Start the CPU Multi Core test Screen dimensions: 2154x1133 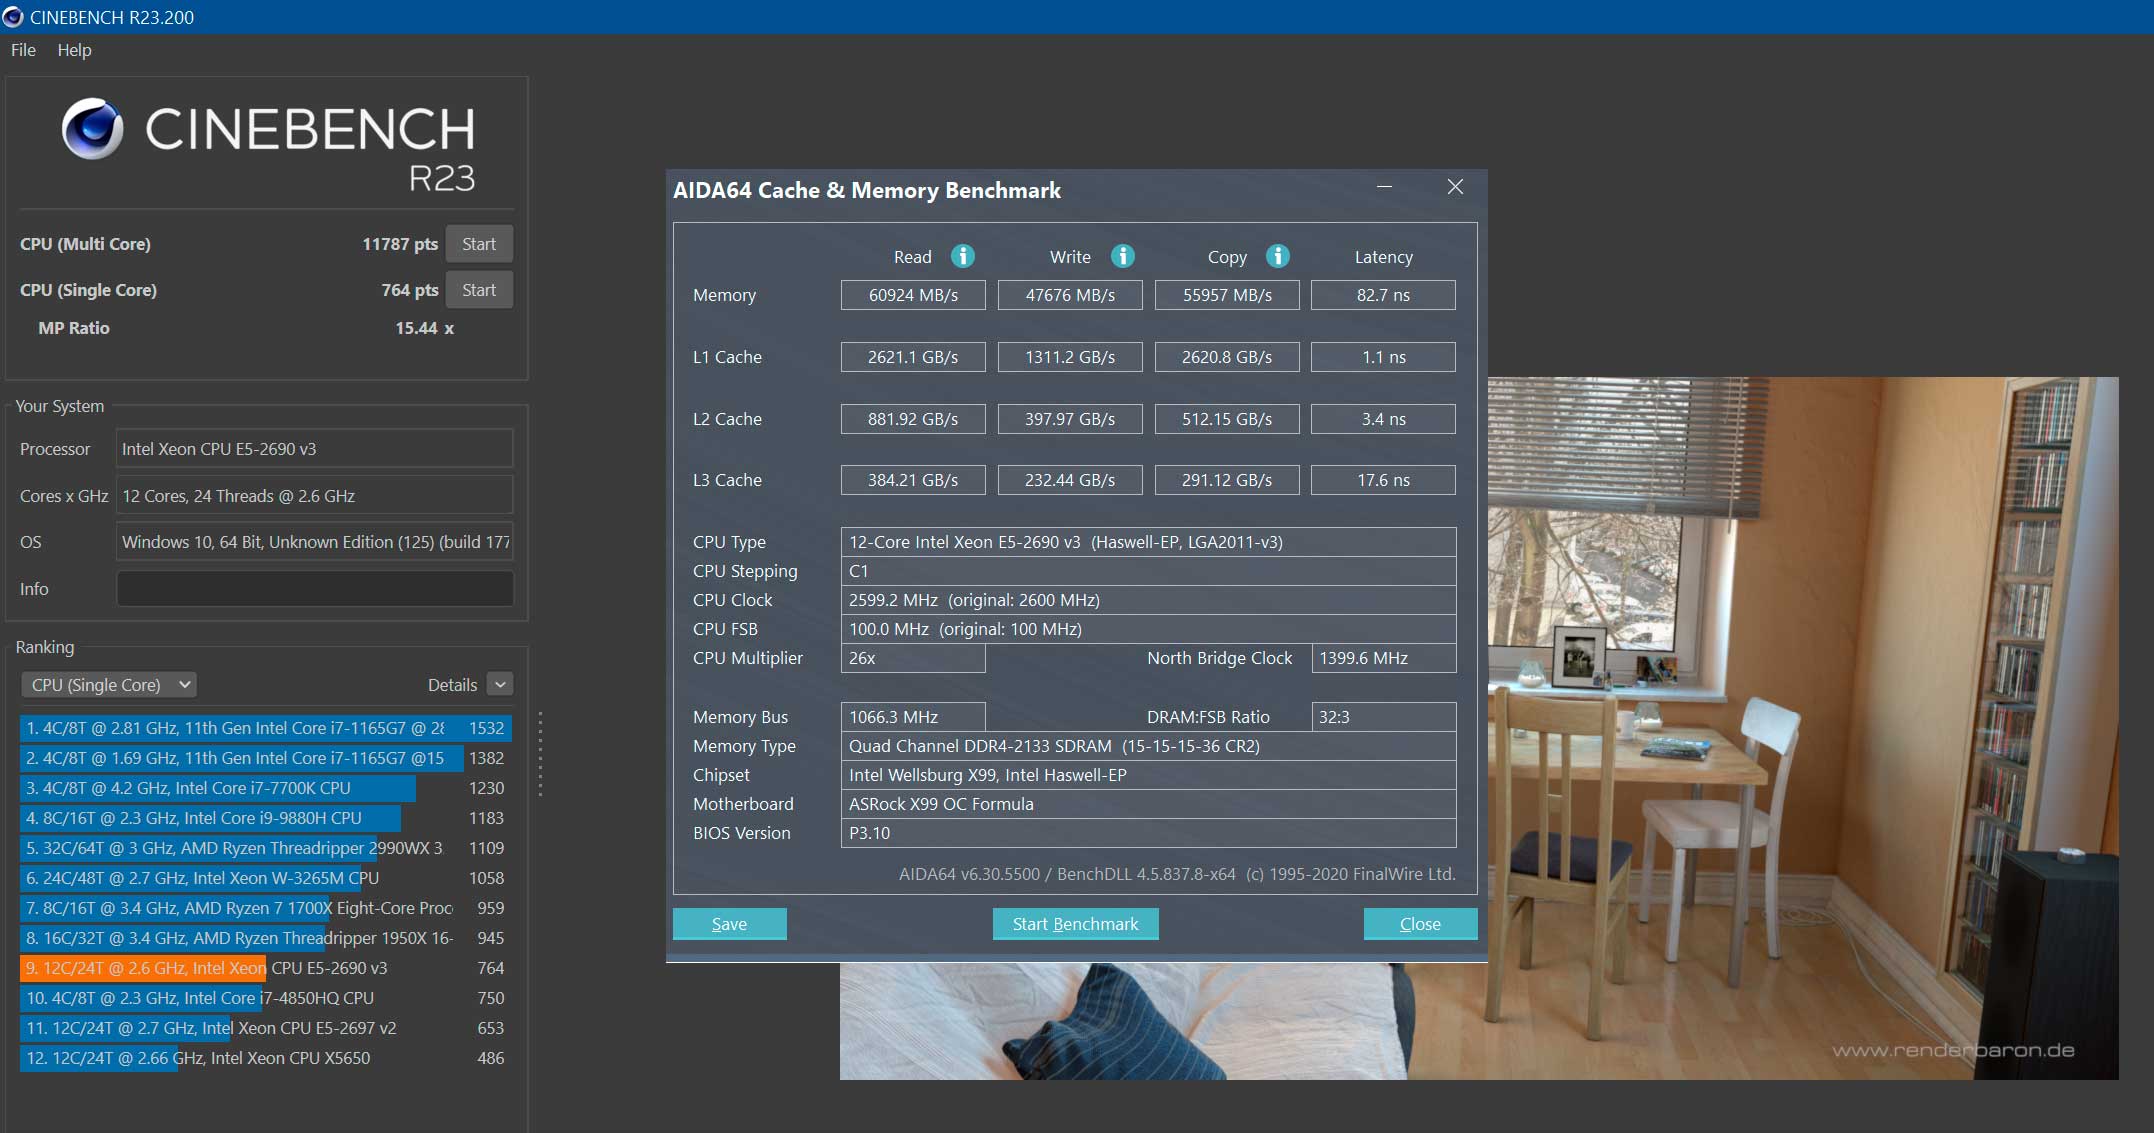[x=478, y=244]
